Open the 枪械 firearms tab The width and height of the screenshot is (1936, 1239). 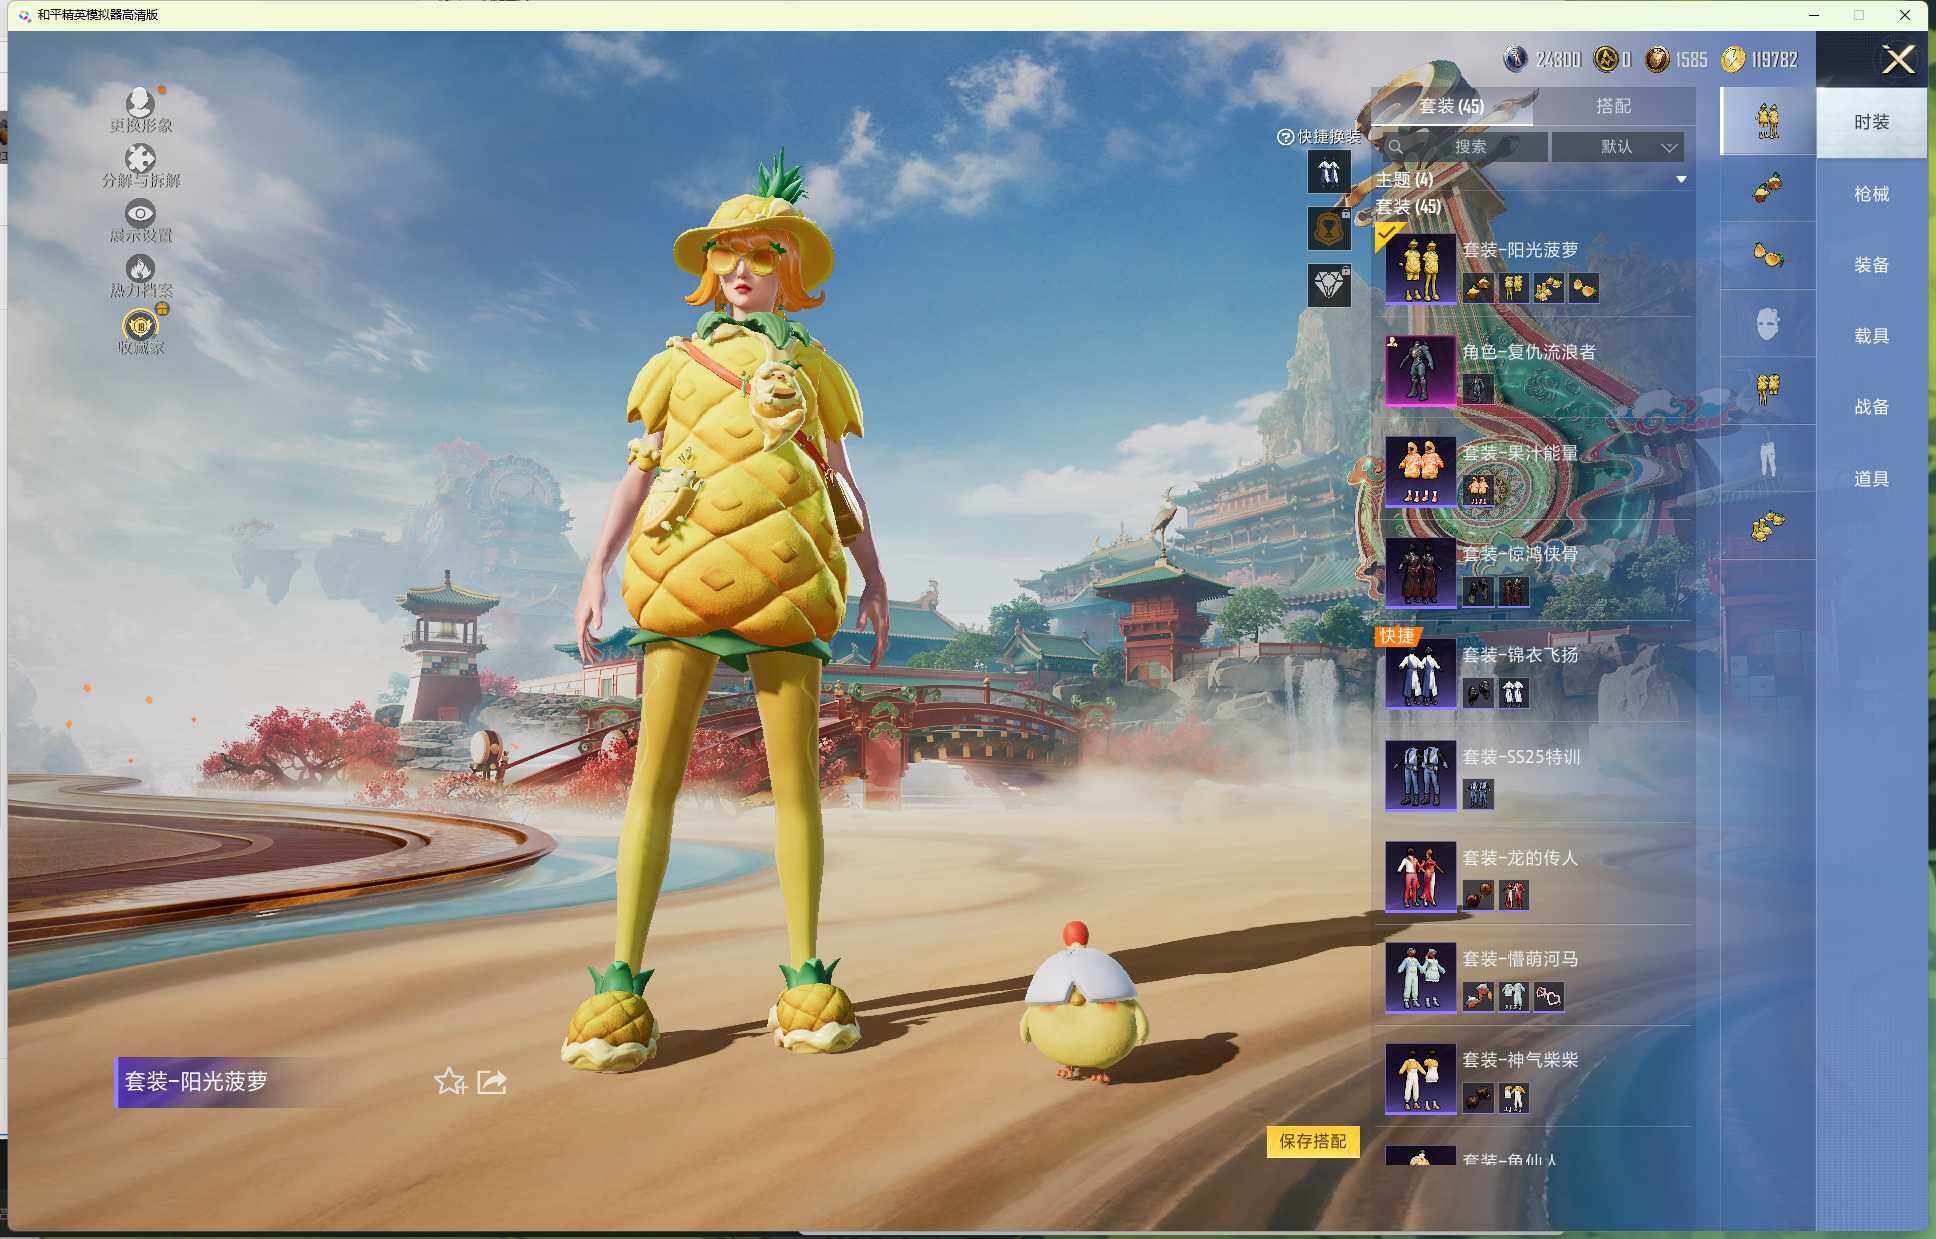click(1871, 194)
